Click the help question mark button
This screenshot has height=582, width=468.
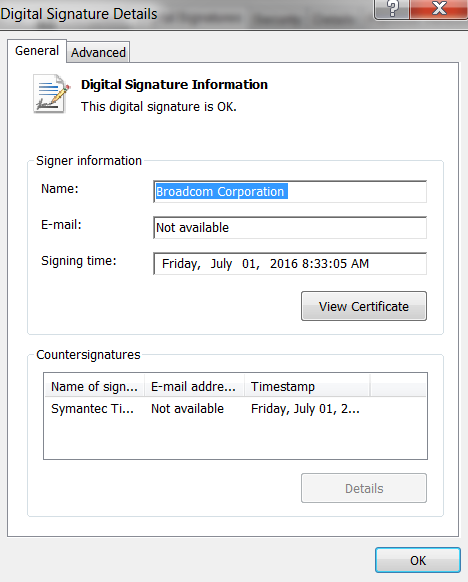392,9
